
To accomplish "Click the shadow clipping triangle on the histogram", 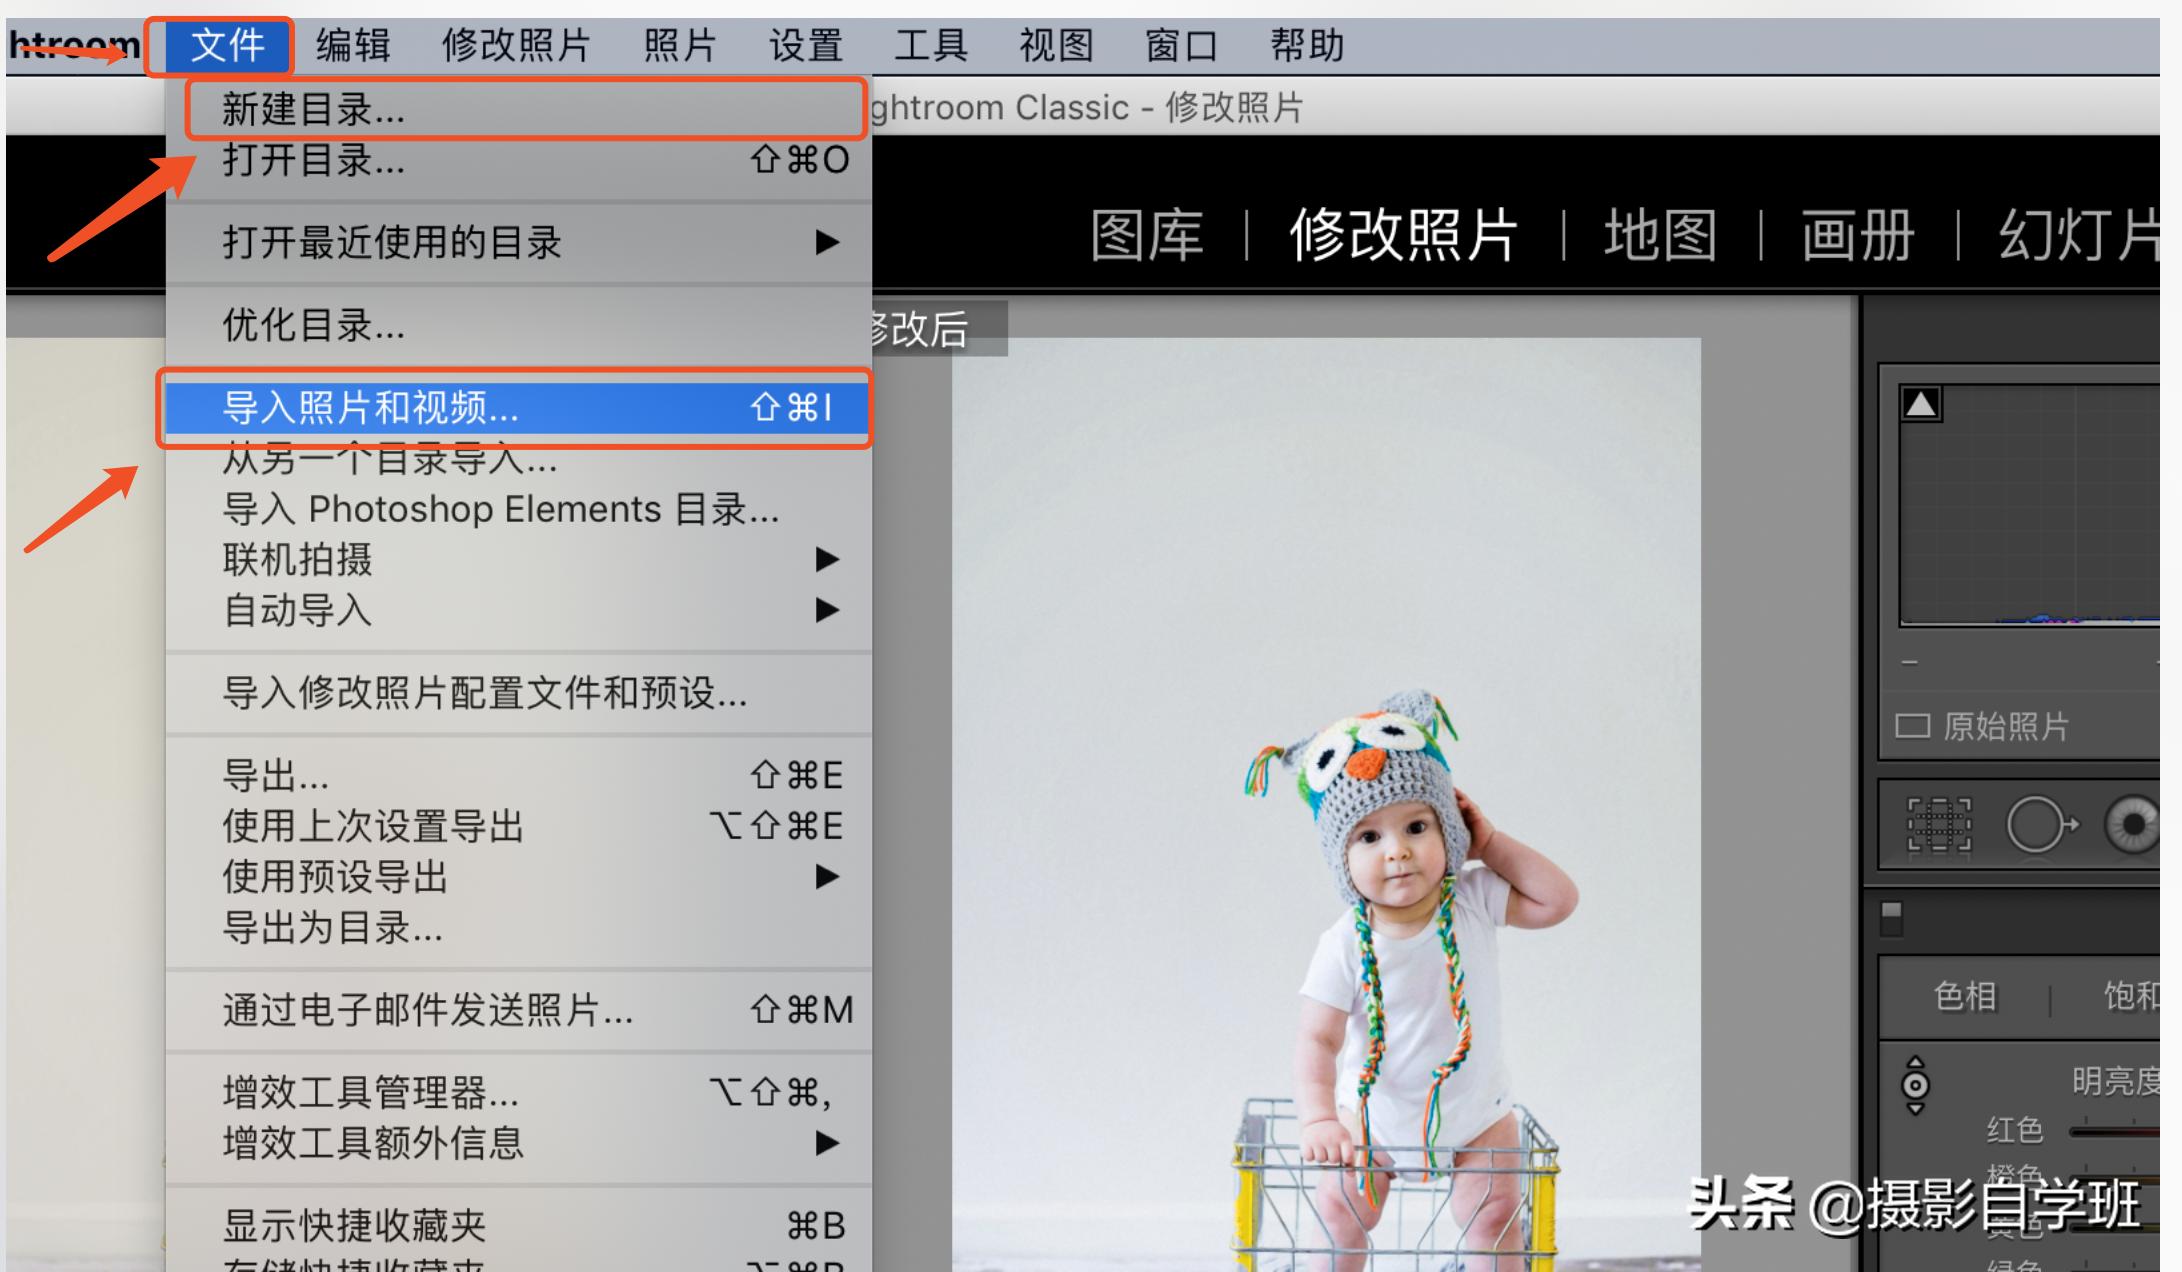I will pos(1922,403).
